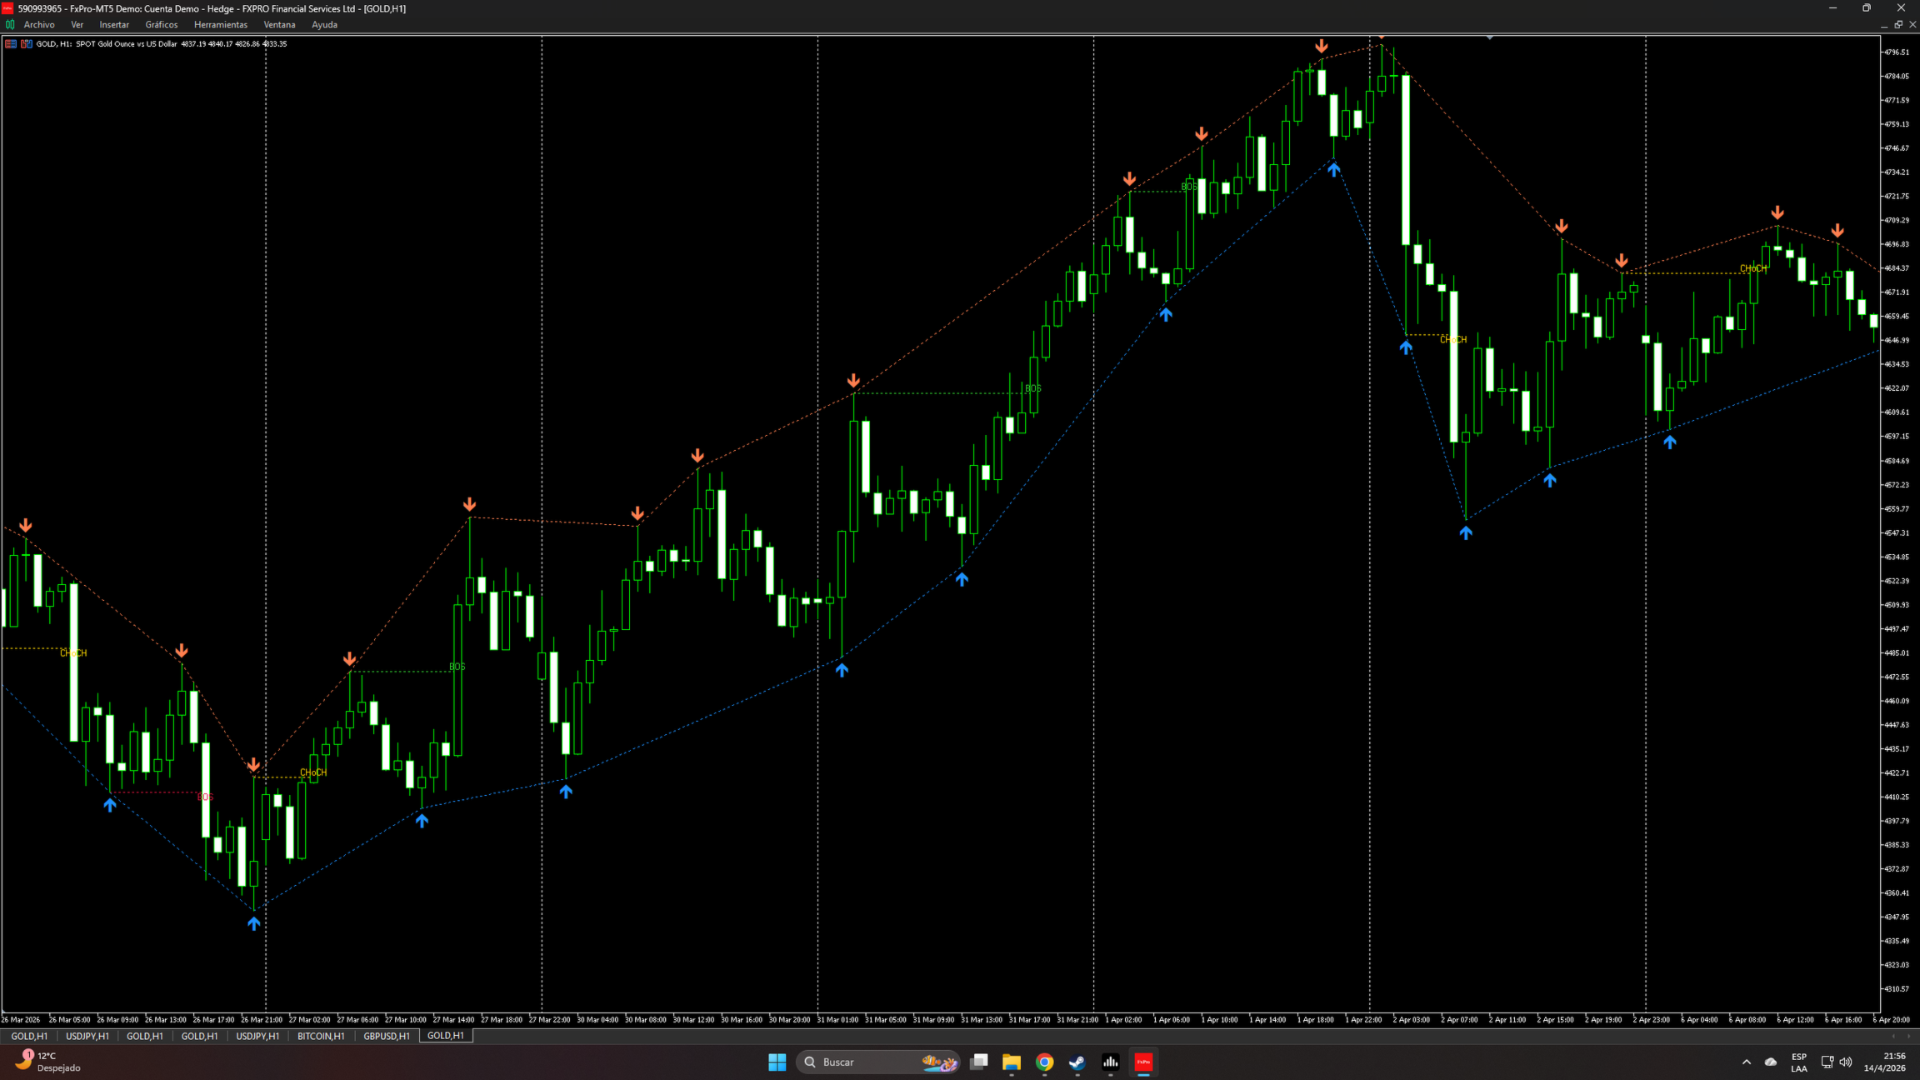Open the Archivo menu
This screenshot has height=1080, width=1920.
[39, 25]
